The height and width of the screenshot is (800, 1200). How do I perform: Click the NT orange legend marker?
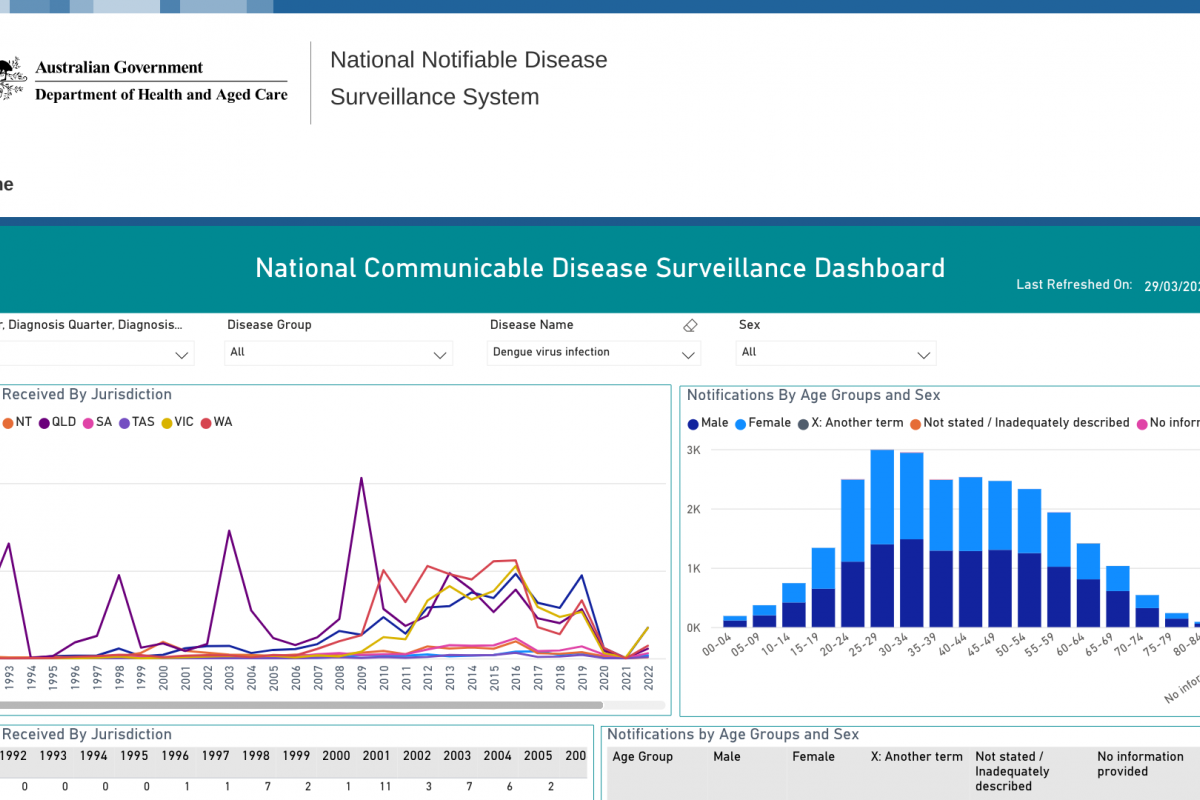(7, 423)
